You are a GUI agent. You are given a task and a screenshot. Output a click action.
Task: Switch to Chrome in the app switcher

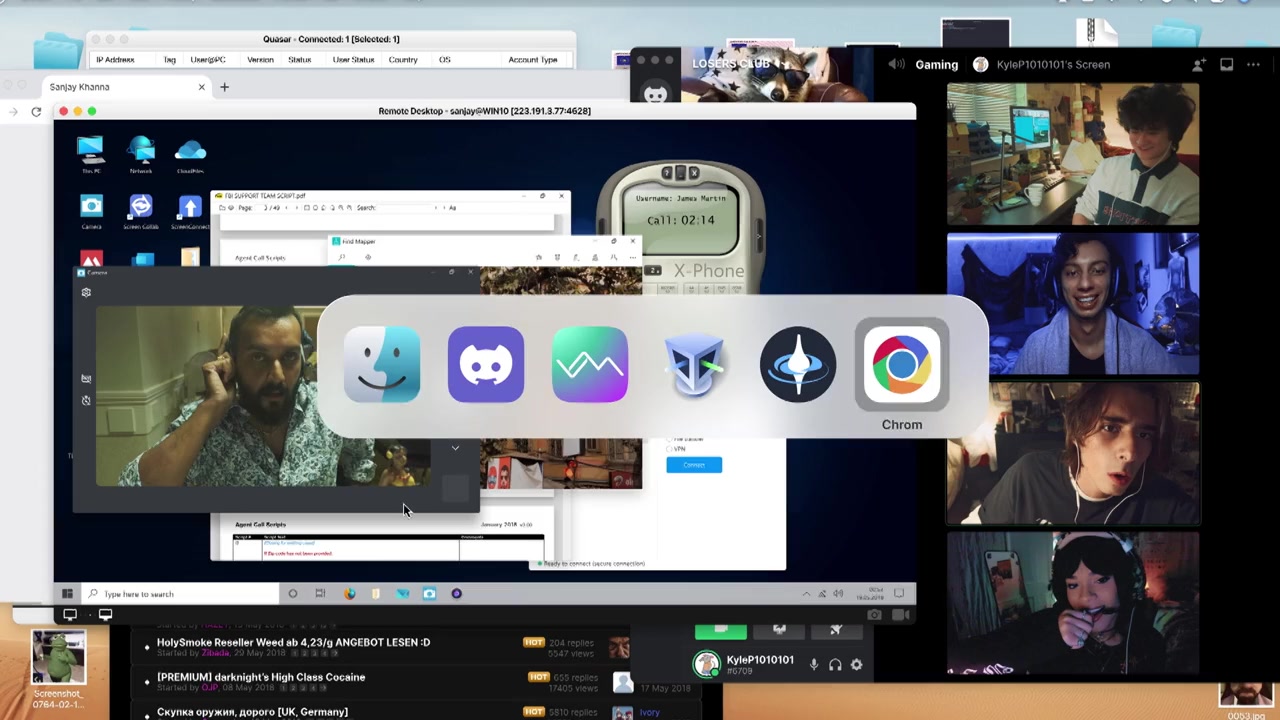pos(902,365)
